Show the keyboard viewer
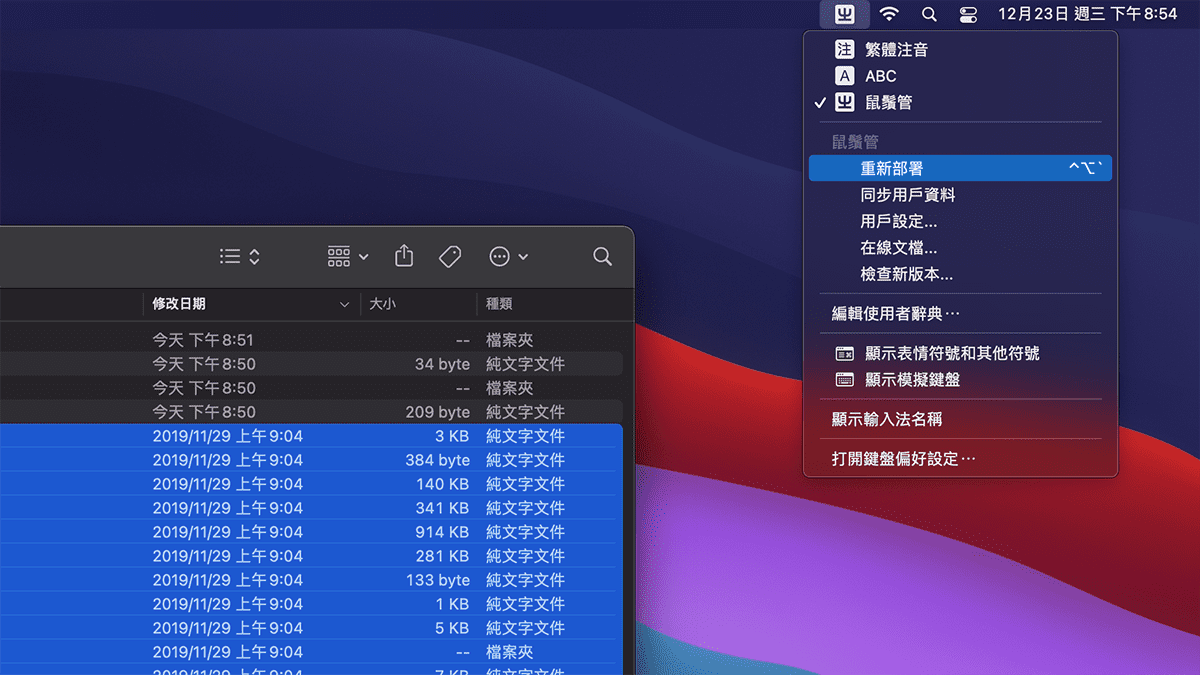The height and width of the screenshot is (675, 1200). pyautogui.click(x=911, y=380)
